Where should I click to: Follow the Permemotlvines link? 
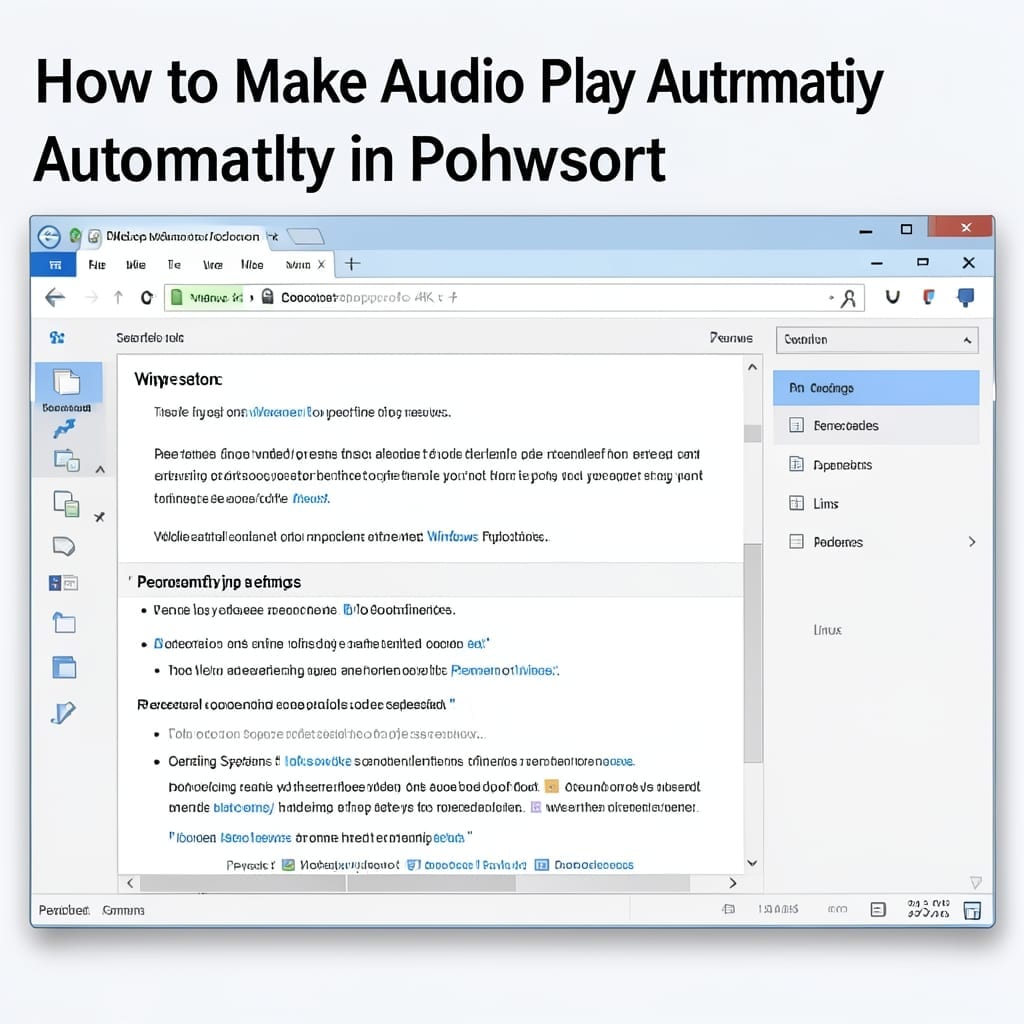[505, 671]
